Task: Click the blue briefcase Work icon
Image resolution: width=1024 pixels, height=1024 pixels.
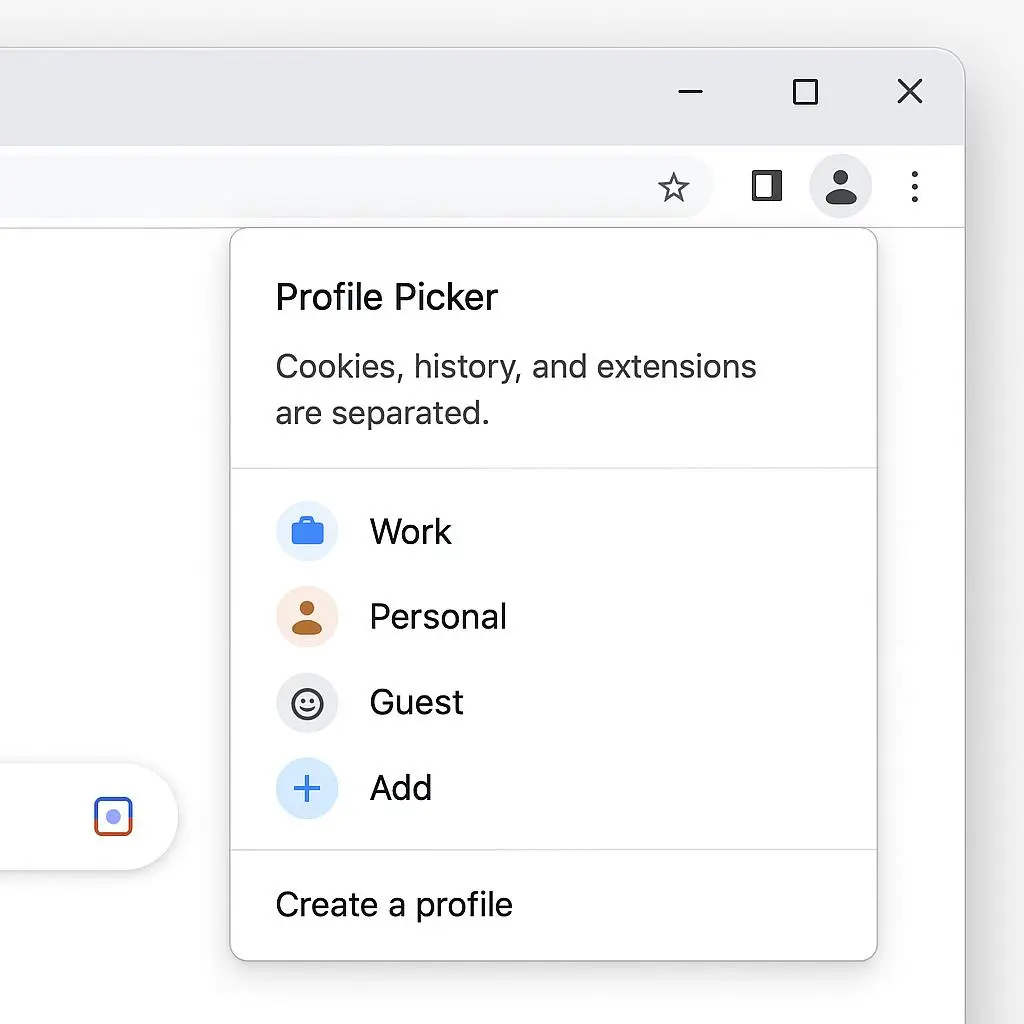Action: pyautogui.click(x=307, y=531)
